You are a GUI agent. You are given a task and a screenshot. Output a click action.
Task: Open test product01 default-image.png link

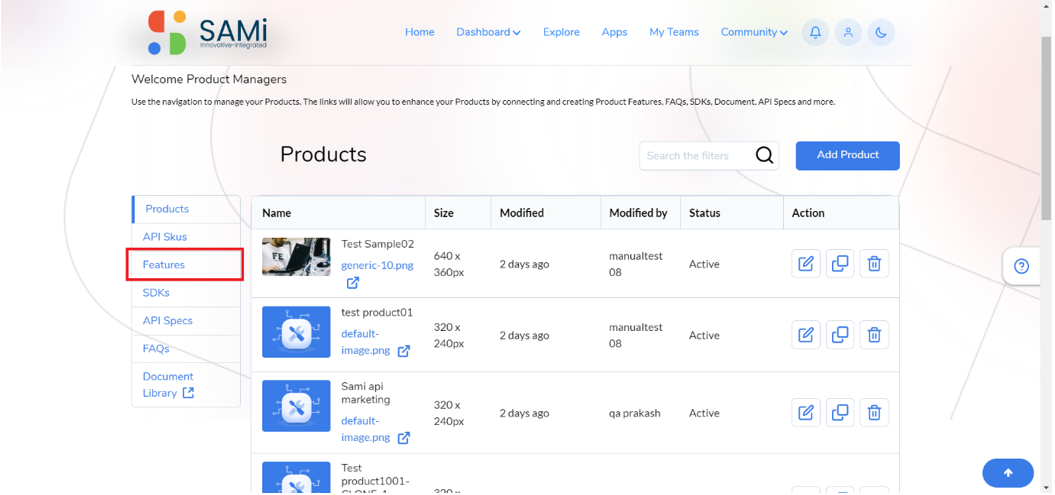coord(367,342)
